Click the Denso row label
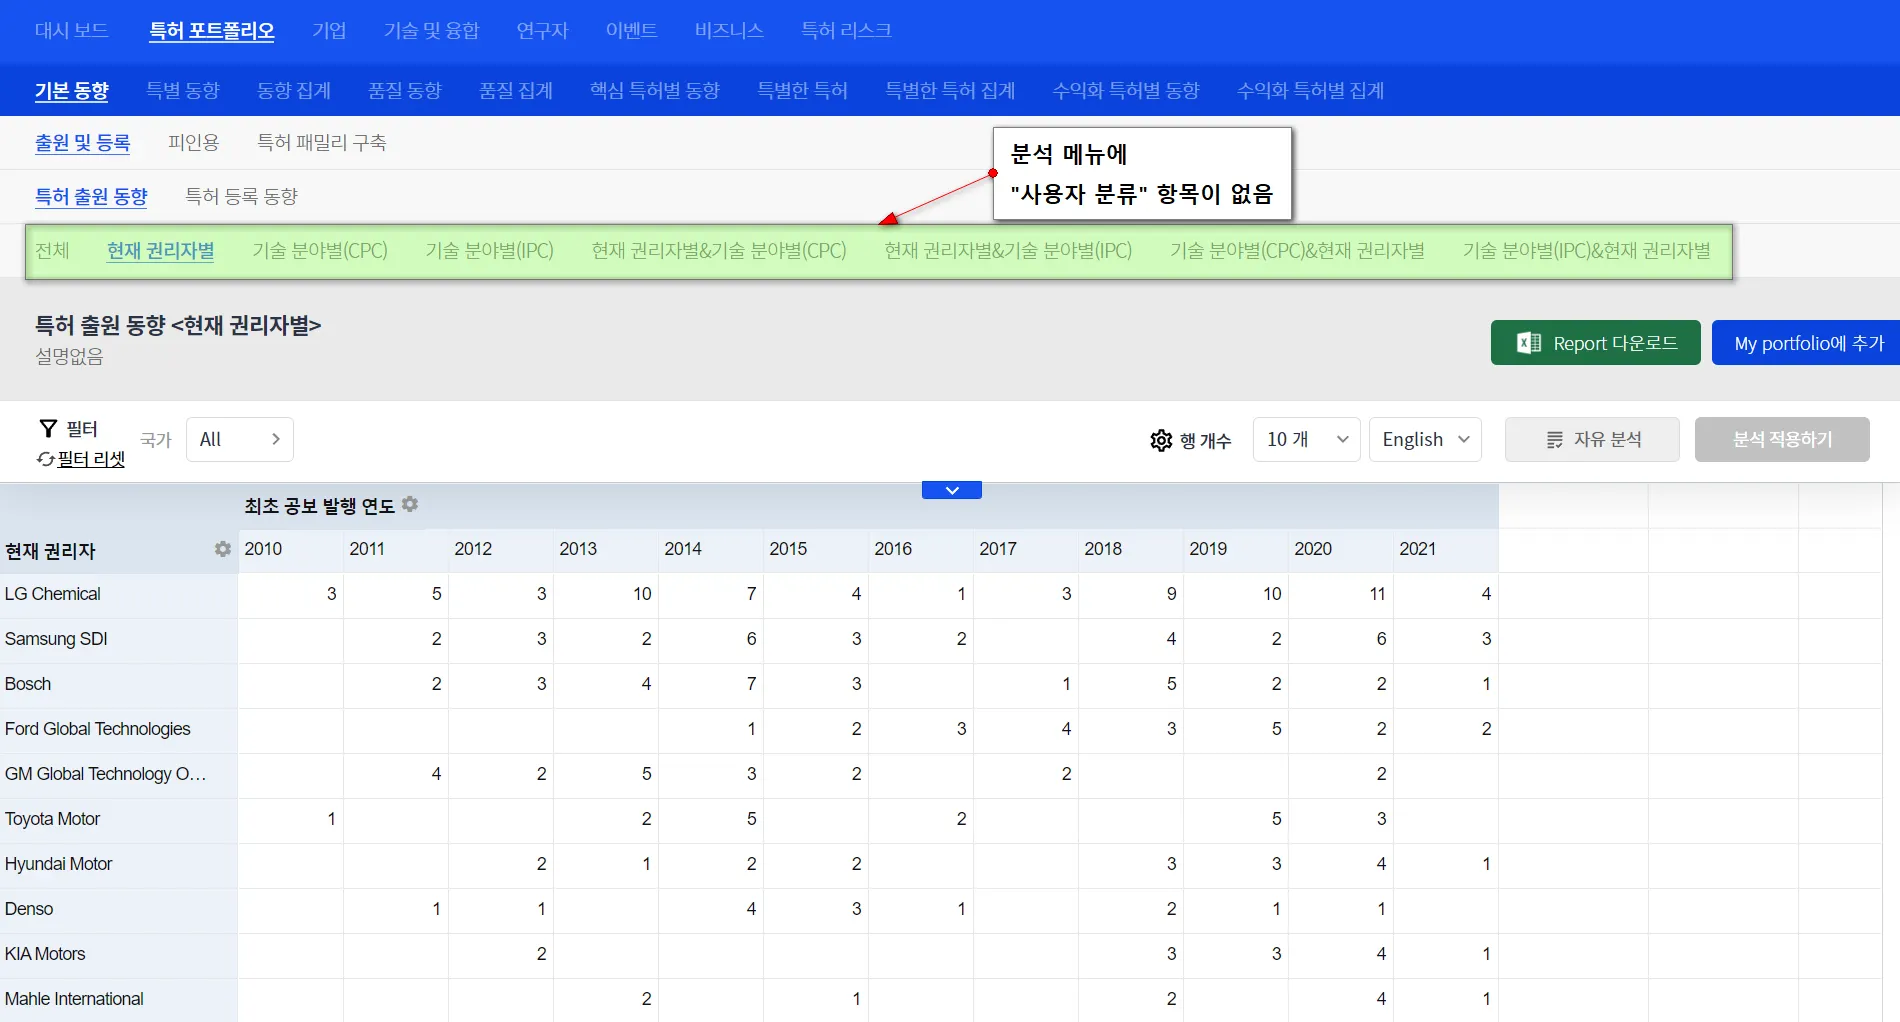This screenshot has width=1900, height=1022. click(x=29, y=909)
